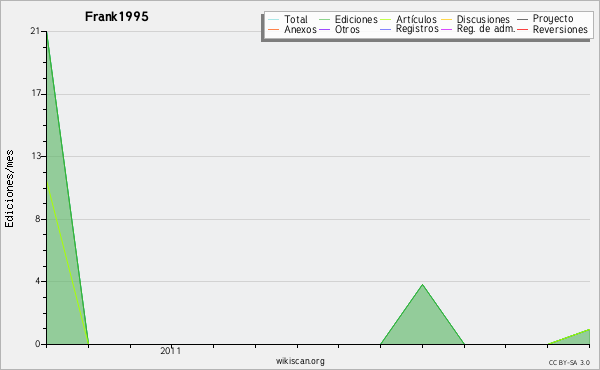Image resolution: width=600 pixels, height=370 pixels.
Task: Click the CC BY-SA 3.0 license text
Action: coord(569,363)
